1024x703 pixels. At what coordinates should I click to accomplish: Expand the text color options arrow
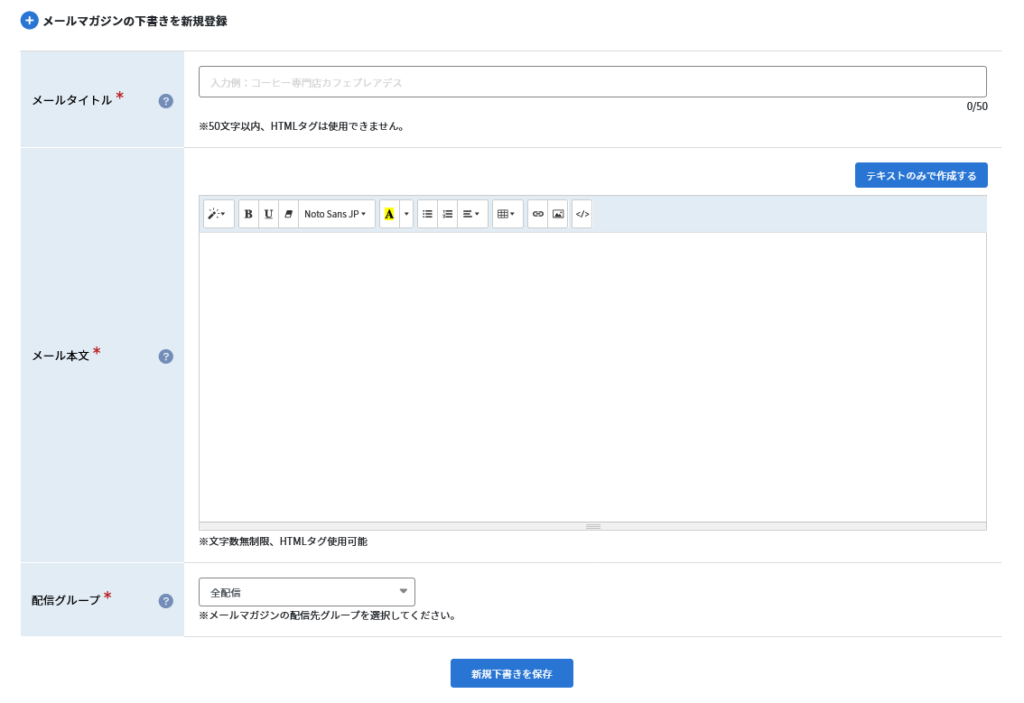pos(407,214)
